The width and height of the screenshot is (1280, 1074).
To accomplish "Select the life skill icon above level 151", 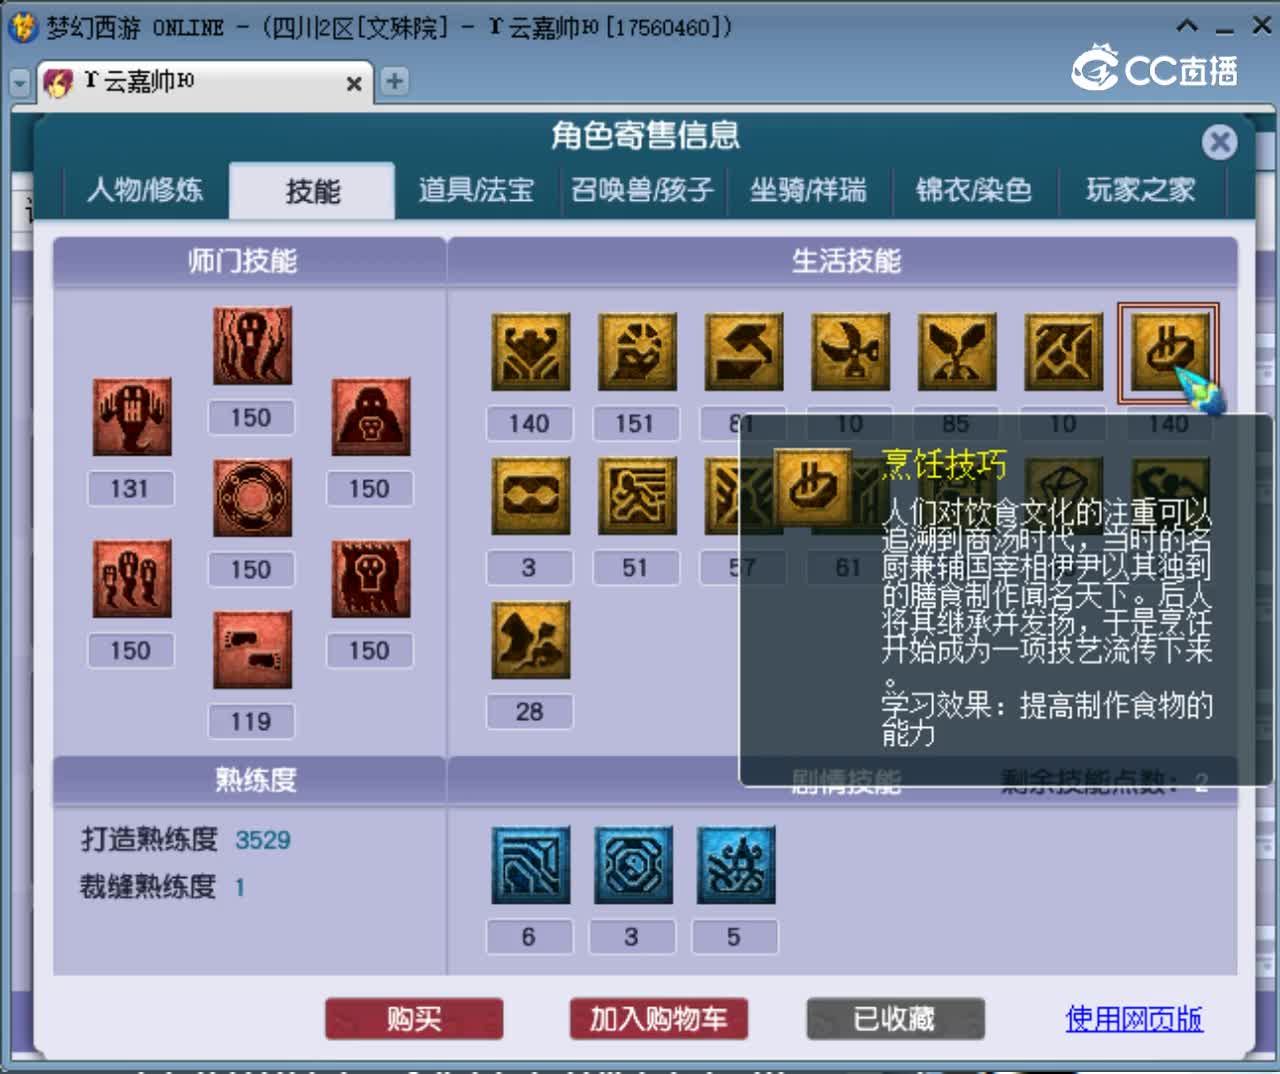I will tap(637, 351).
